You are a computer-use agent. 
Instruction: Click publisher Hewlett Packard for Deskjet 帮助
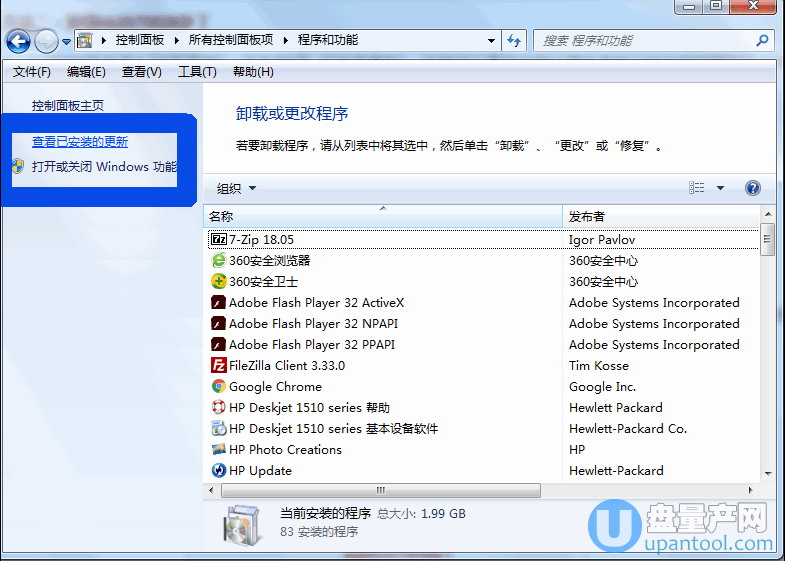pyautogui.click(x=616, y=408)
